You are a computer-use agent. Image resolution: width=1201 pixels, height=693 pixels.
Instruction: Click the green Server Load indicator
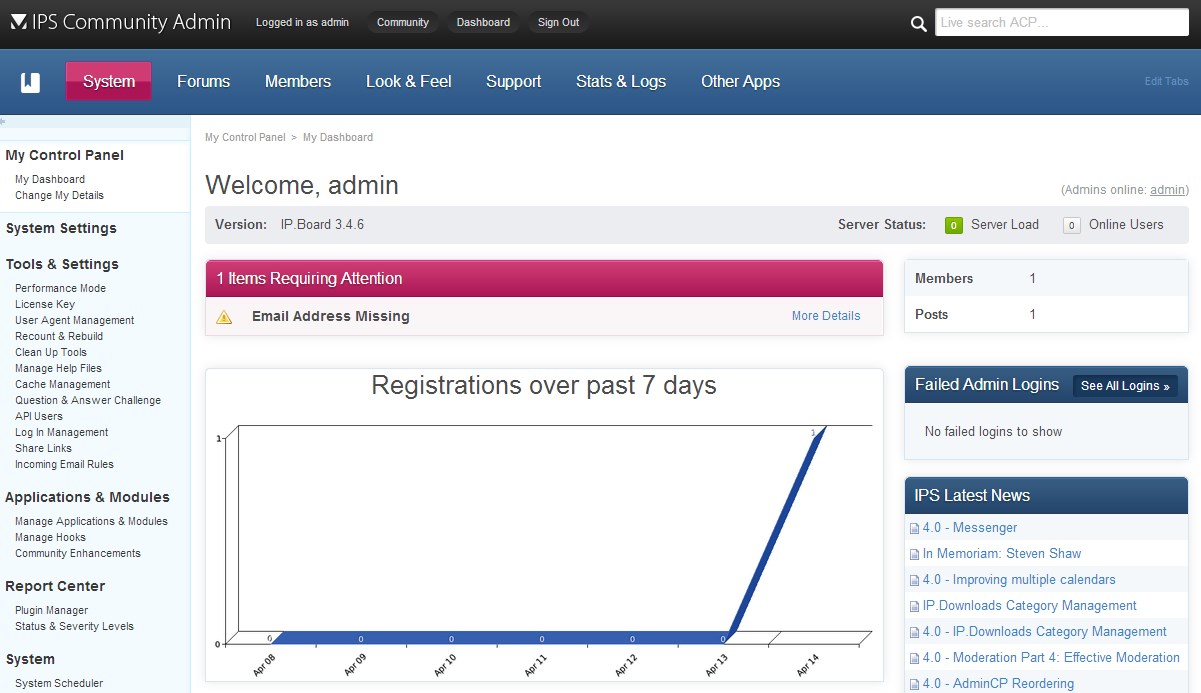(x=954, y=225)
